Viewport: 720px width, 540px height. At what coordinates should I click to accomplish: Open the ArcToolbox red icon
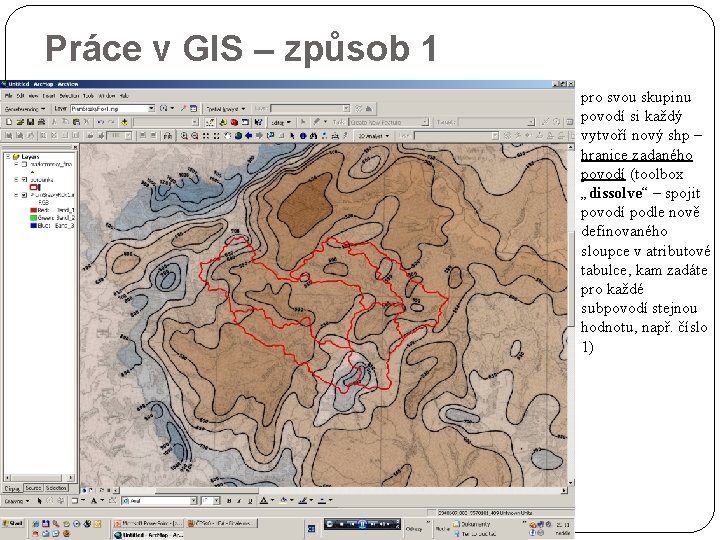coord(234,122)
